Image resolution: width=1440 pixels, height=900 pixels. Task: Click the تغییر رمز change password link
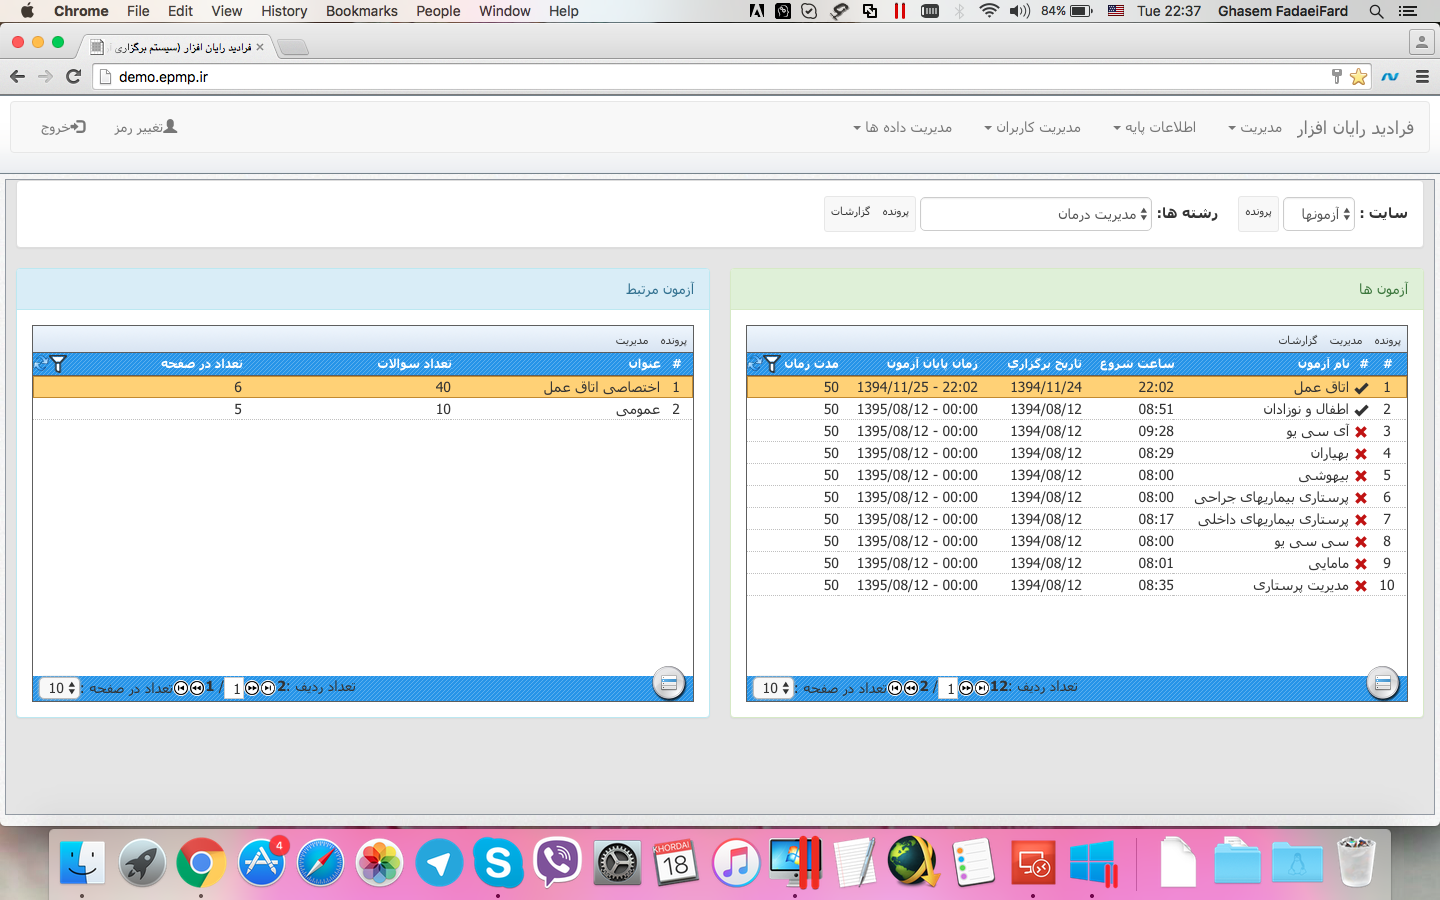pos(145,127)
